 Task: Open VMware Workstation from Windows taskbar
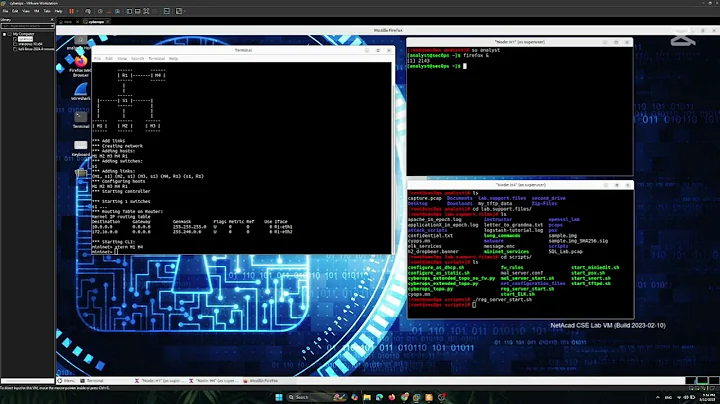click(416, 397)
